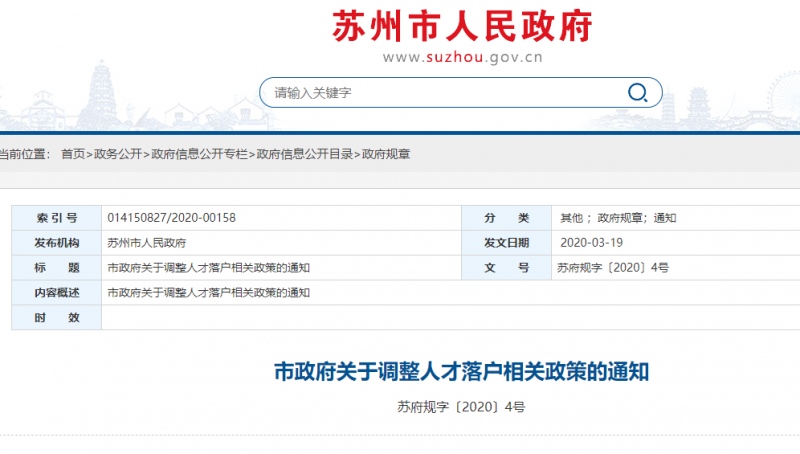Focus the keyword search input field
800x454 pixels.
pos(440,93)
